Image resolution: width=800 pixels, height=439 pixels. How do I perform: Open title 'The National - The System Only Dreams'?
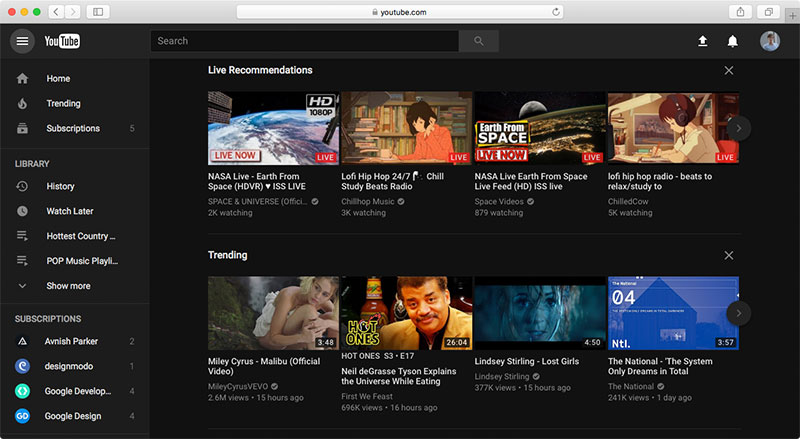point(660,366)
